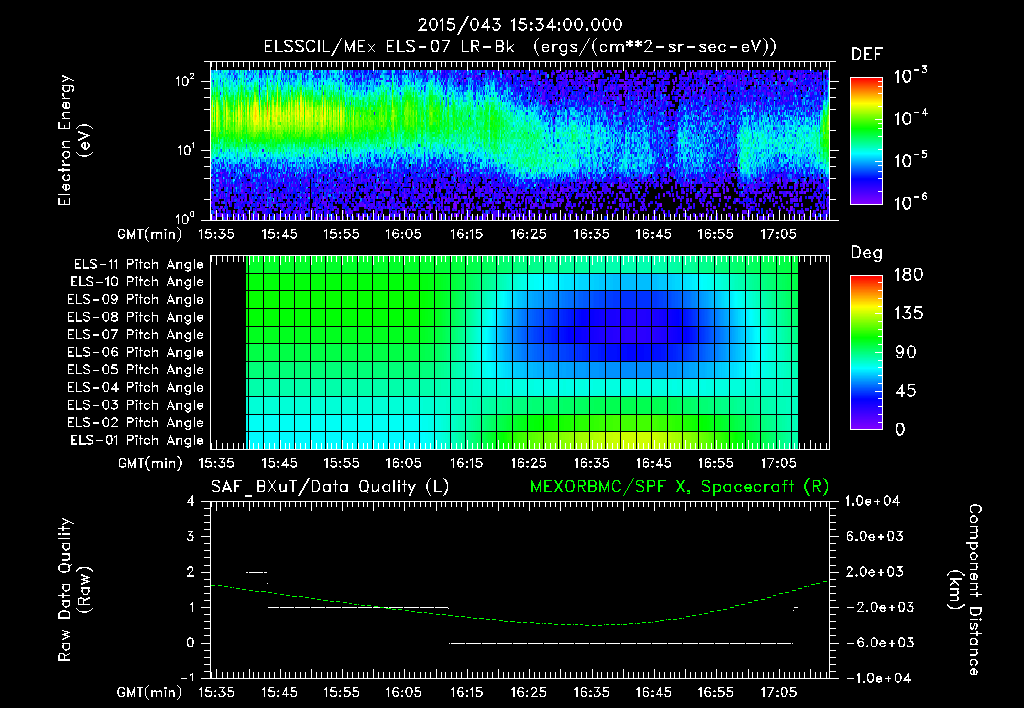Click the 135 tick on the Deg colorbar
Screen dimensions: 1024x708
click(x=908, y=314)
